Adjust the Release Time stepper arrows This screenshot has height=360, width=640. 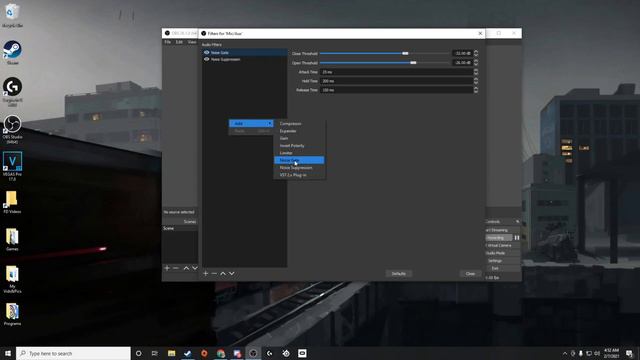(x=476, y=90)
